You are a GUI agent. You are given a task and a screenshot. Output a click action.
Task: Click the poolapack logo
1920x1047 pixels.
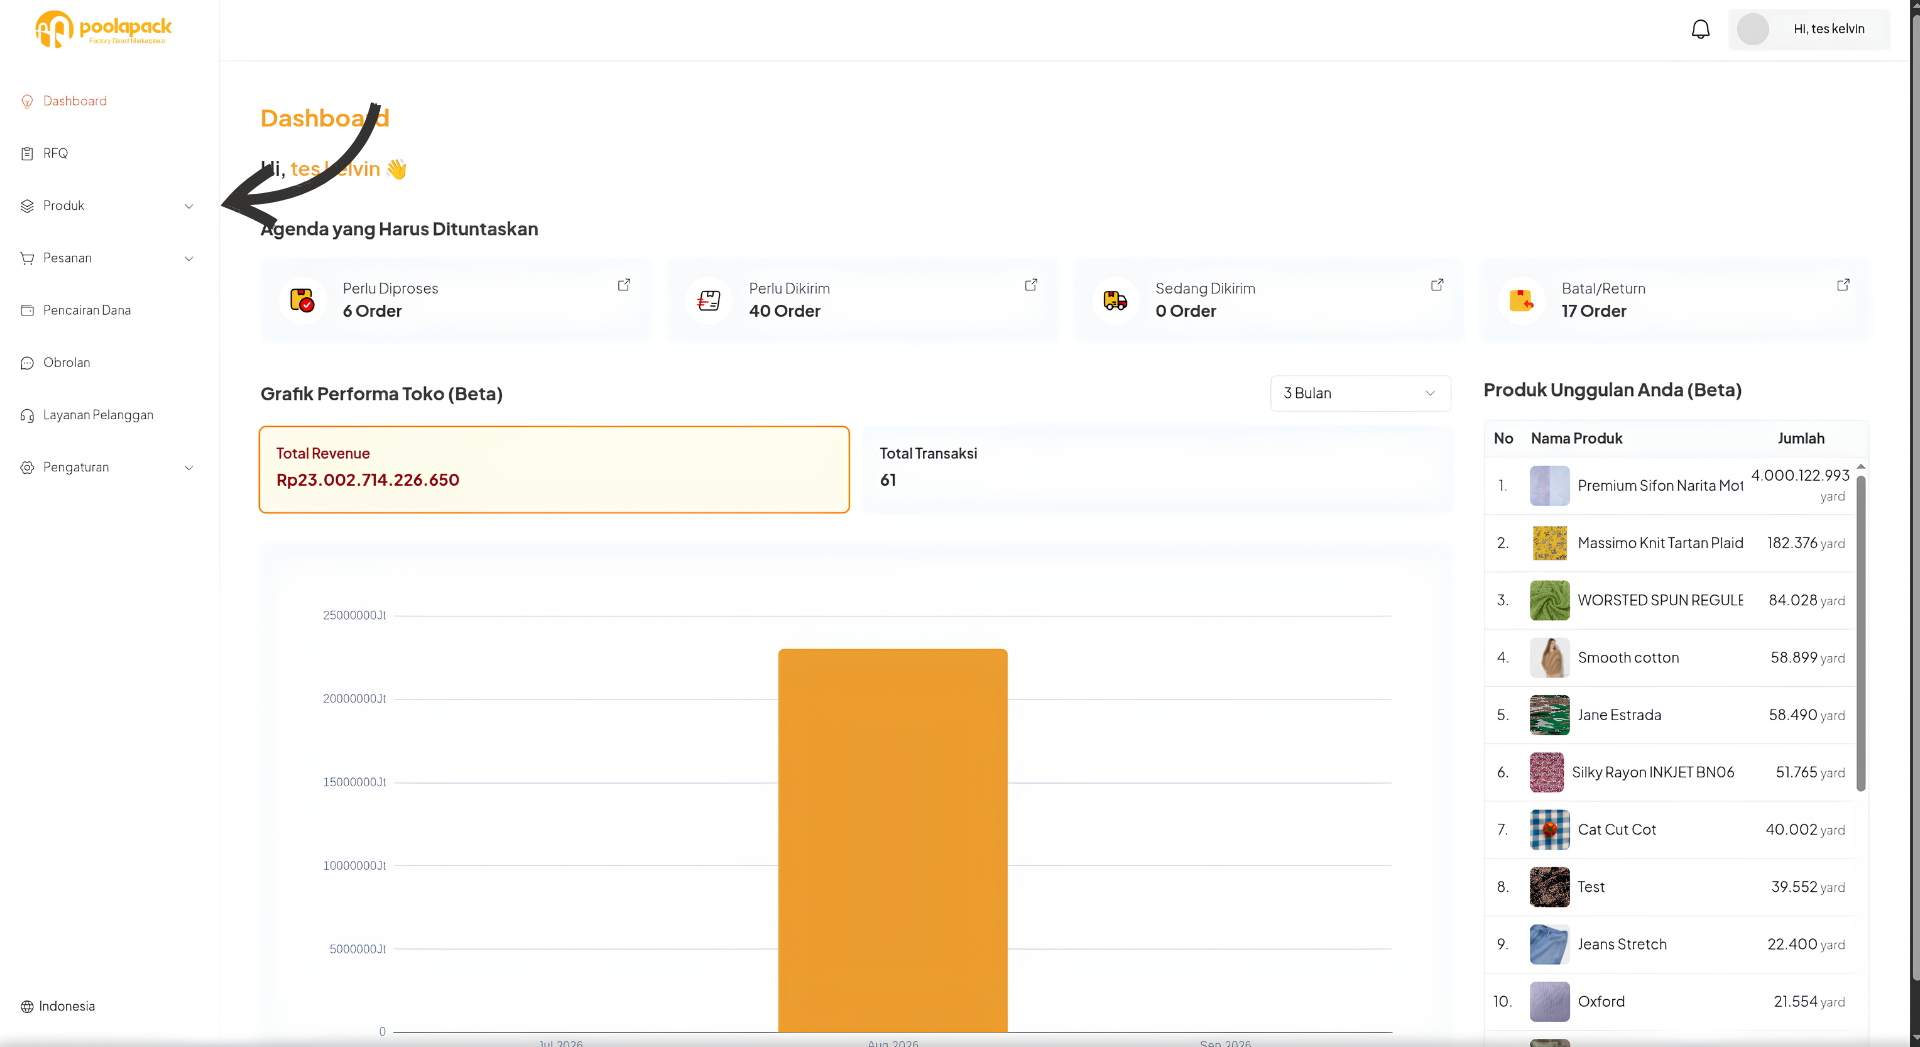pyautogui.click(x=104, y=29)
